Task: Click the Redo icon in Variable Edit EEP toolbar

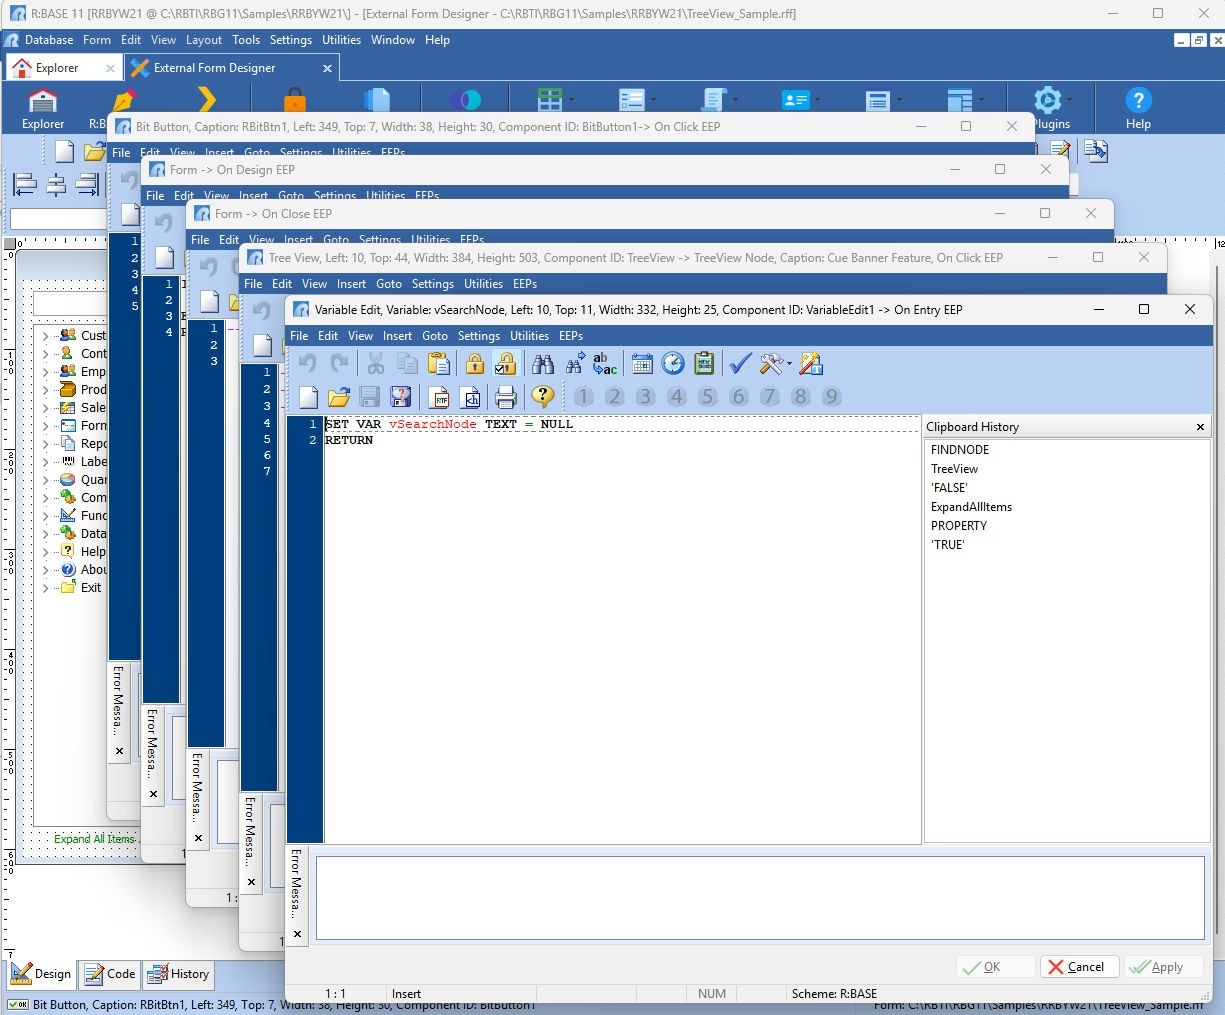Action: tap(340, 364)
